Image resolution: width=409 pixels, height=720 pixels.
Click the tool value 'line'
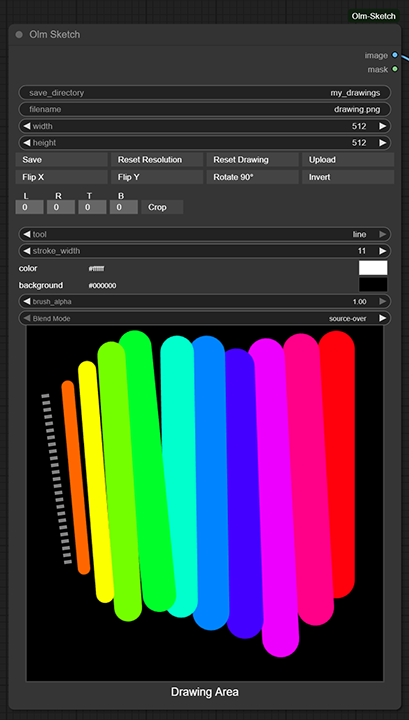tap(359, 234)
